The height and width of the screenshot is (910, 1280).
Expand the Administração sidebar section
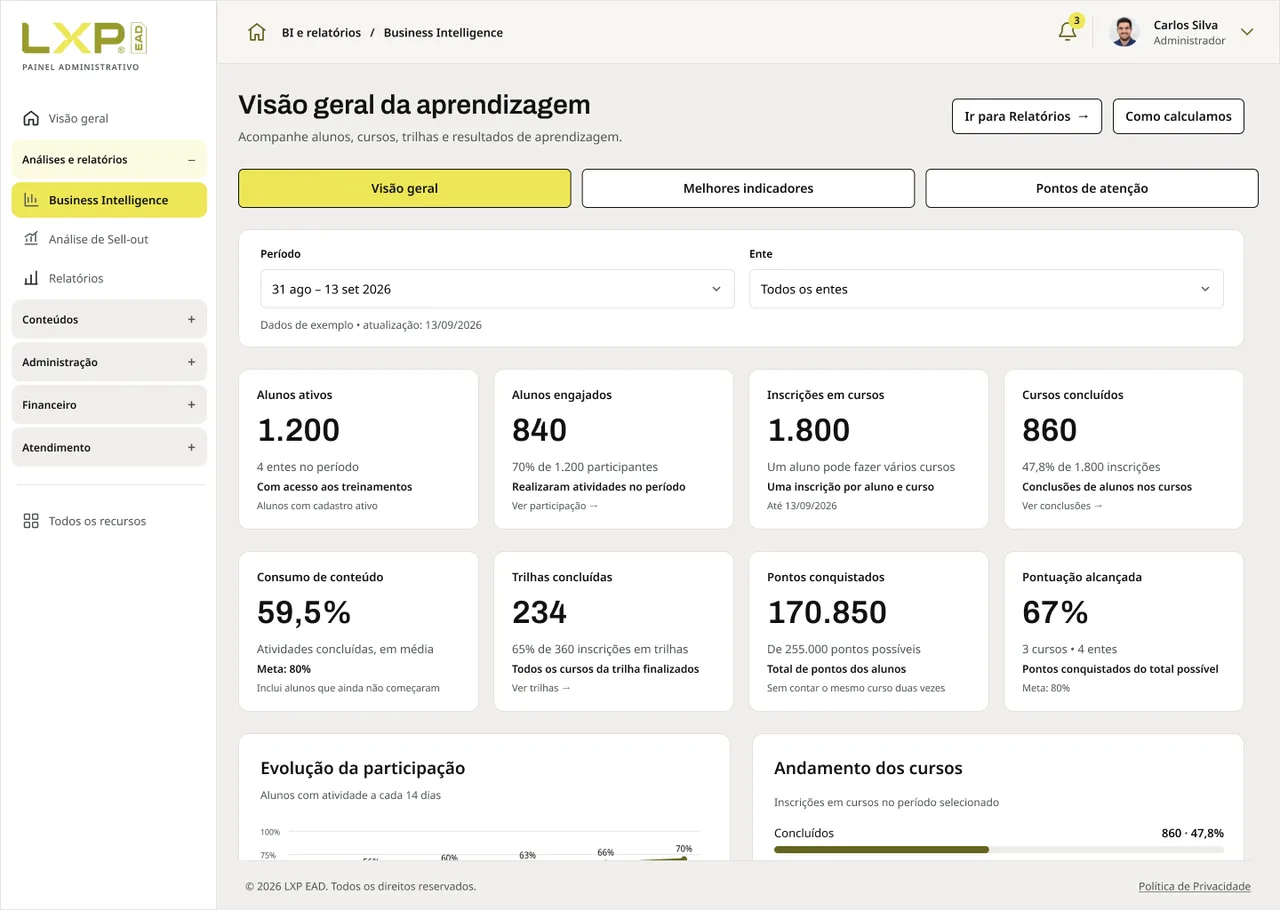coord(109,362)
